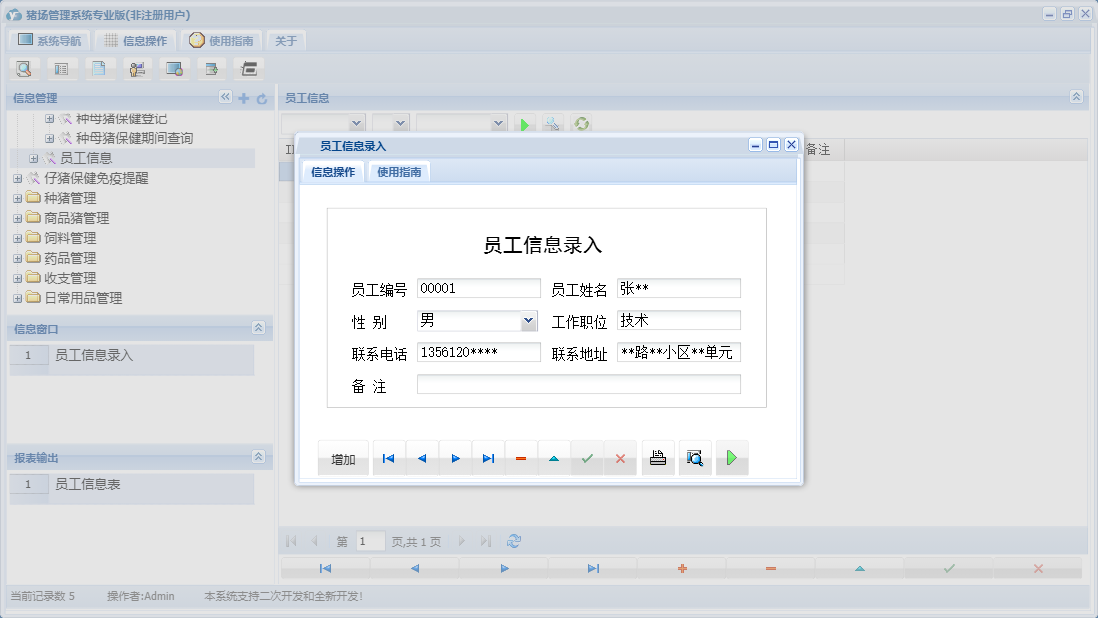Open the report list toolbar icon
The image size is (1098, 618).
[62, 68]
